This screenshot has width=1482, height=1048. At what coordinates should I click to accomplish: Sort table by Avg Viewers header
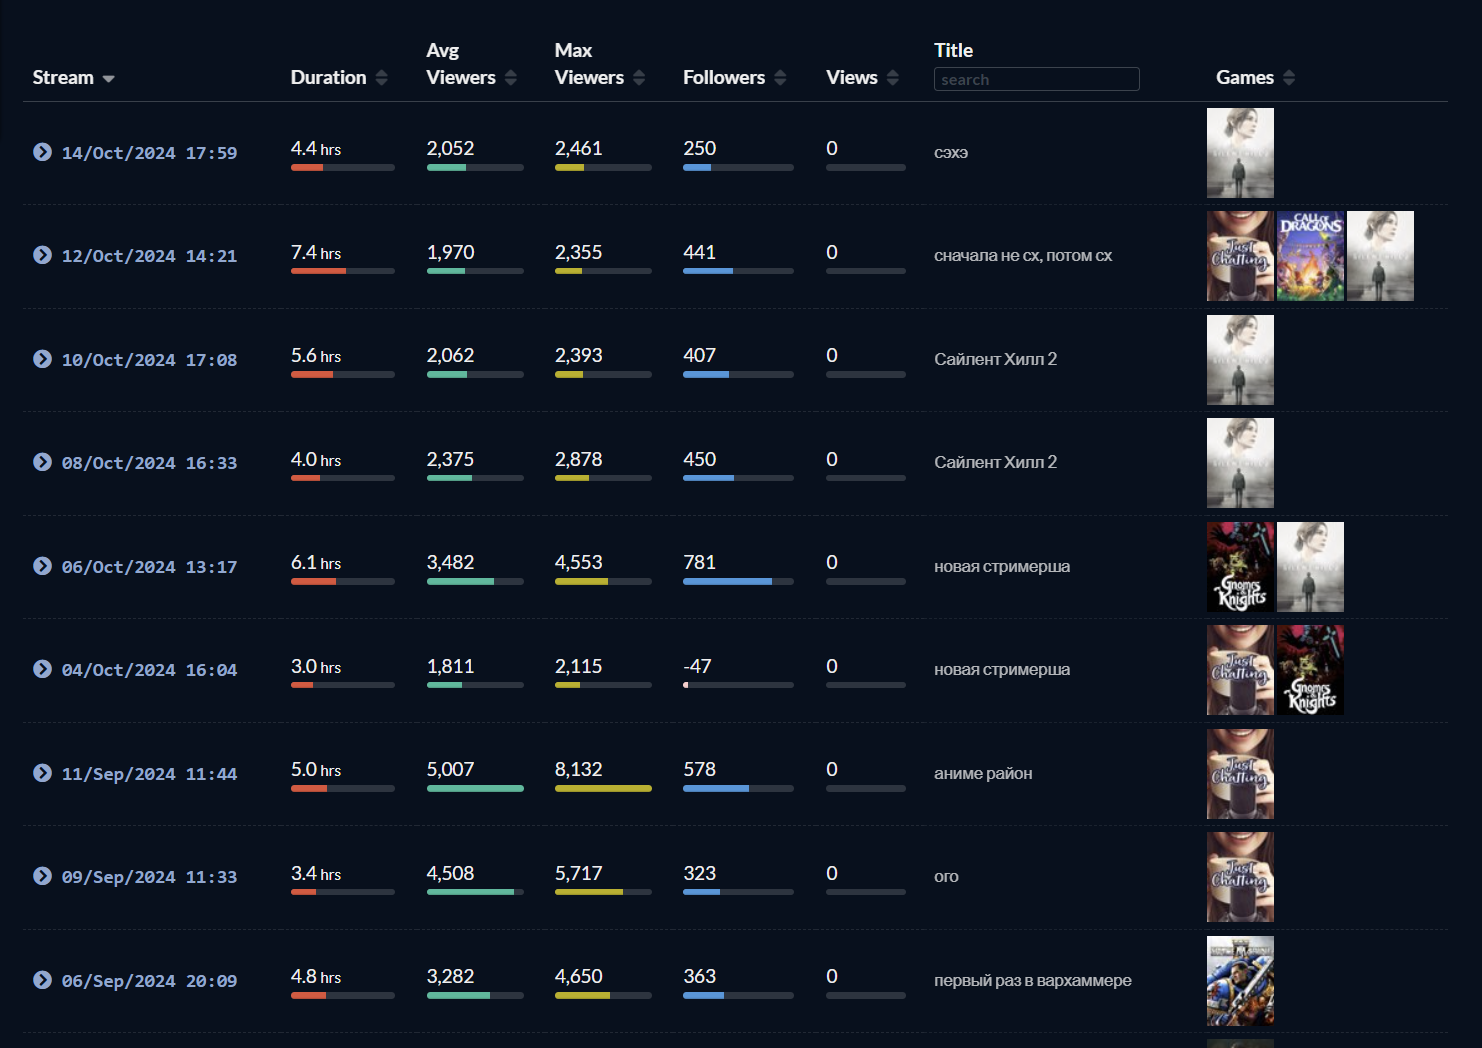click(460, 64)
